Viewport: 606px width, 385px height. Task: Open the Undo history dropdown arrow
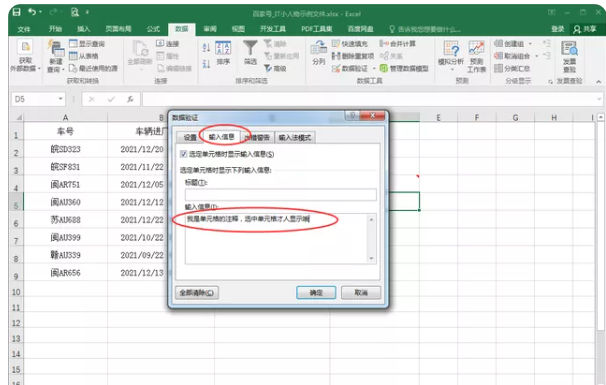point(41,12)
